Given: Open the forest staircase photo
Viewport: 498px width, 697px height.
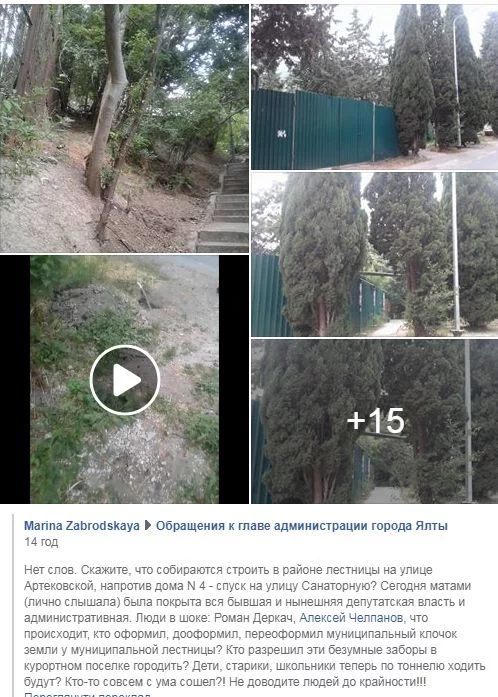Looking at the screenshot, I should [124, 128].
